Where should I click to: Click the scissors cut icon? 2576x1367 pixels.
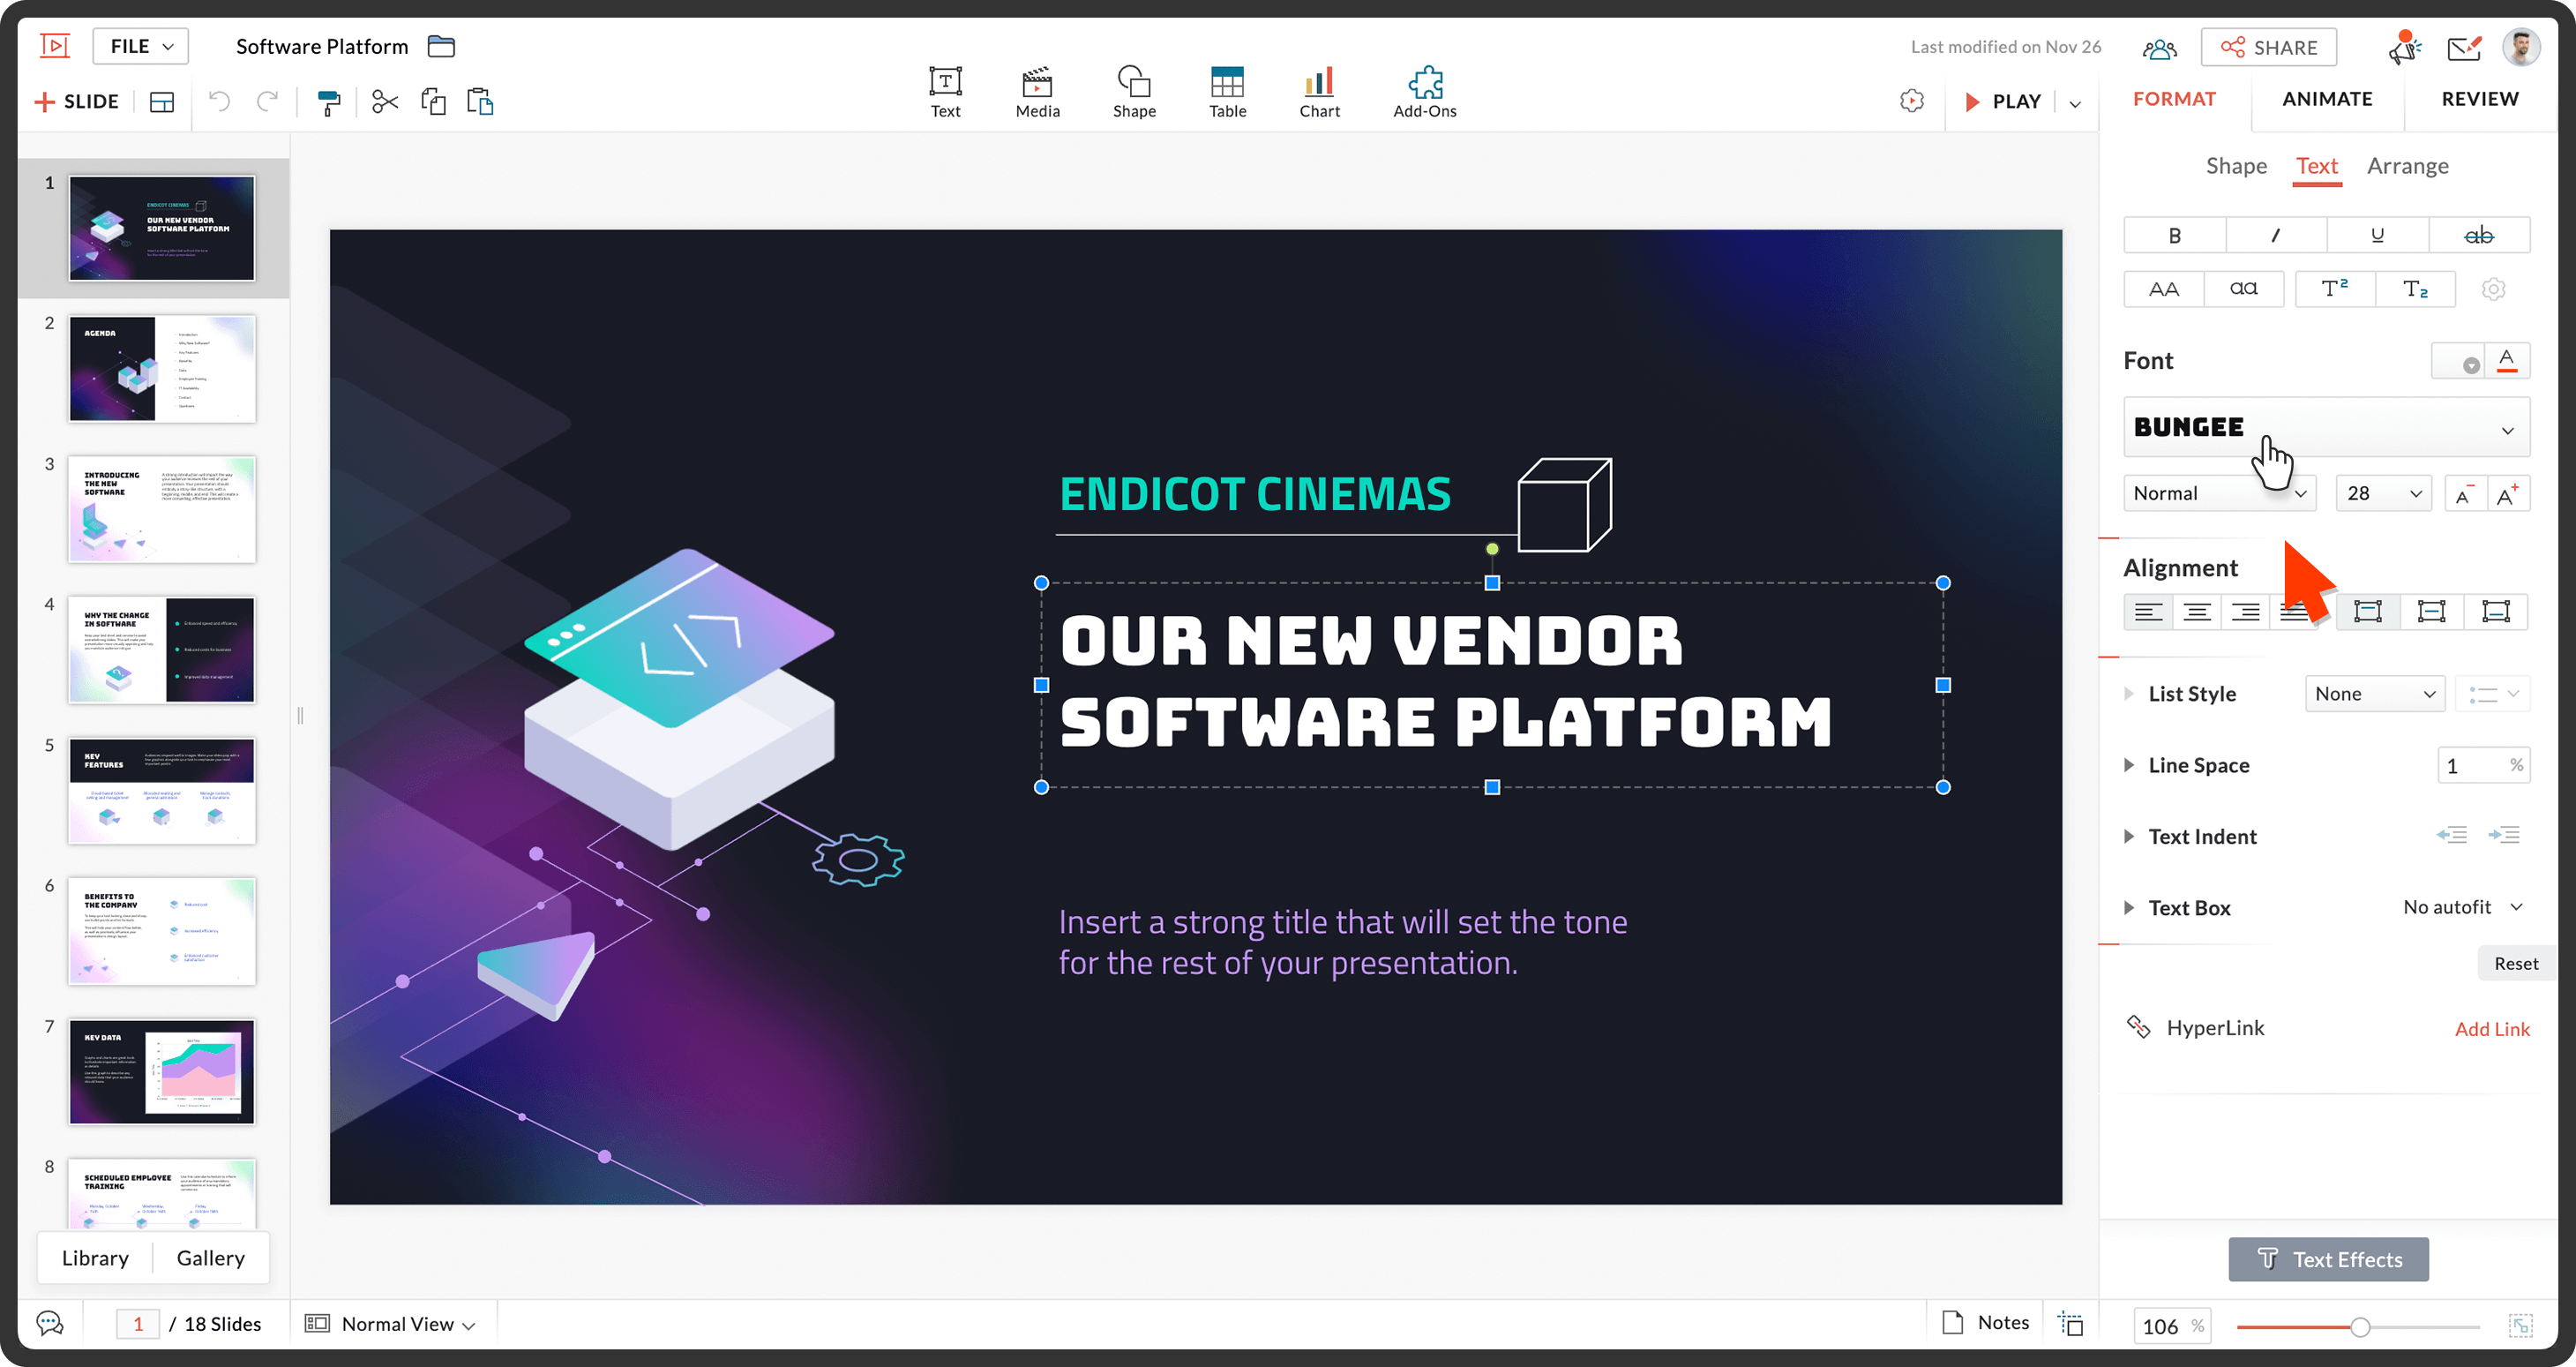tap(385, 102)
